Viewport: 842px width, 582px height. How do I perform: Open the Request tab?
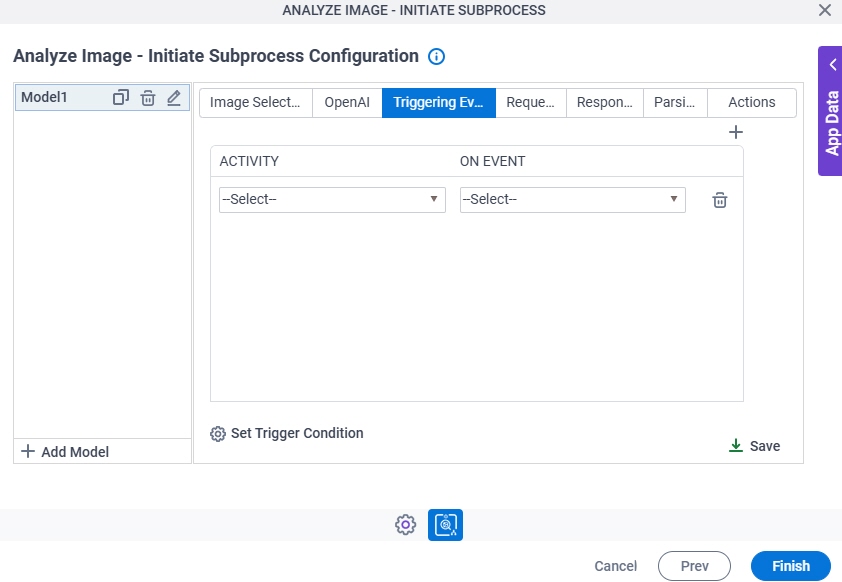[x=531, y=103]
